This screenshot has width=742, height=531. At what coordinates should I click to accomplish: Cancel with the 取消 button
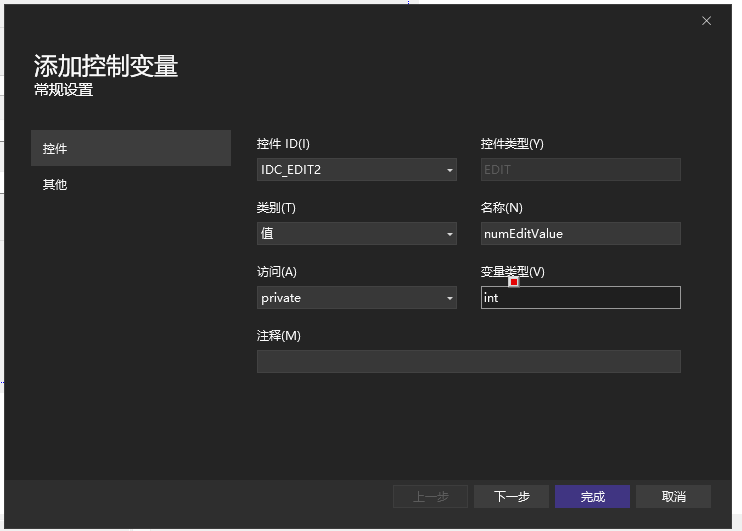pyautogui.click(x=673, y=496)
